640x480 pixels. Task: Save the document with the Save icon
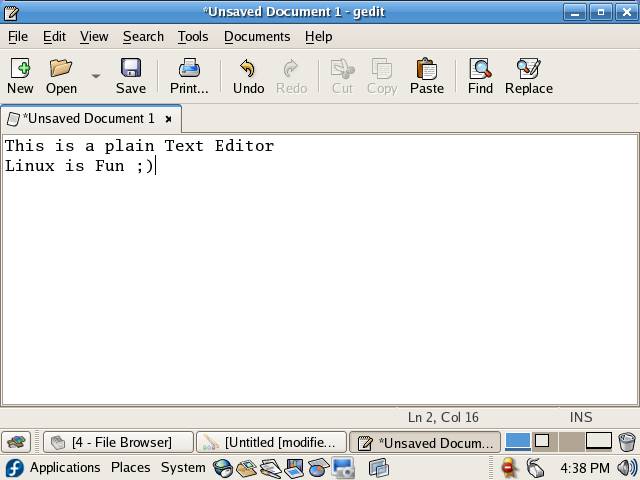(x=130, y=69)
